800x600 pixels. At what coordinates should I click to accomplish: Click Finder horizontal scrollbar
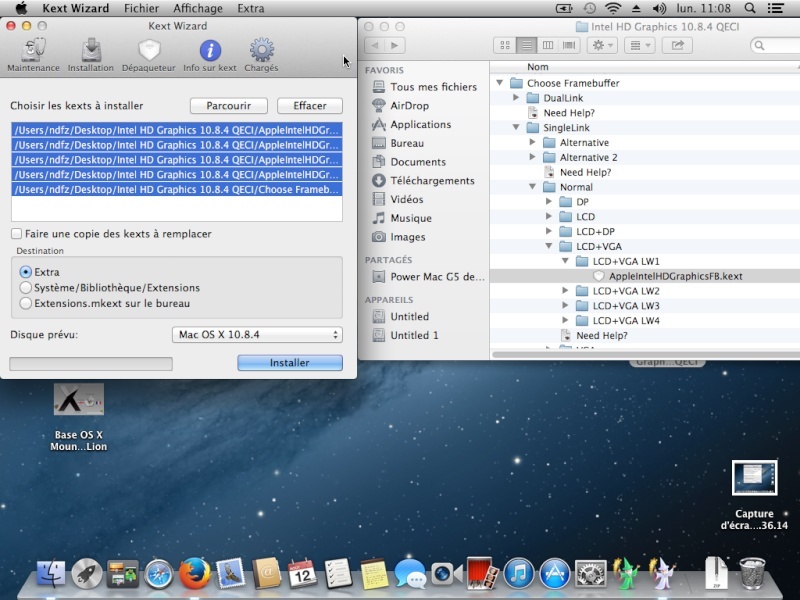(x=645, y=355)
